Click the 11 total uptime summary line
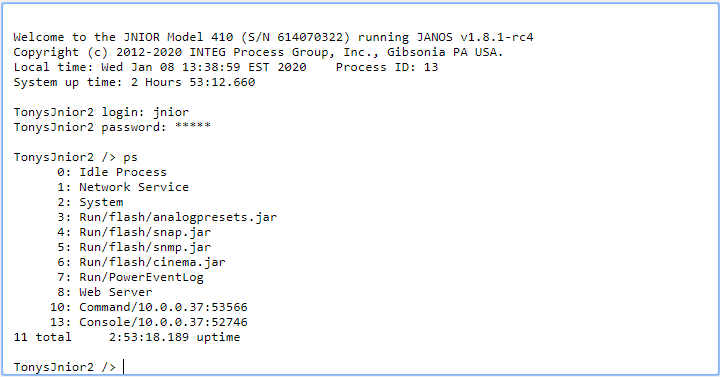The image size is (720, 377). 127,337
